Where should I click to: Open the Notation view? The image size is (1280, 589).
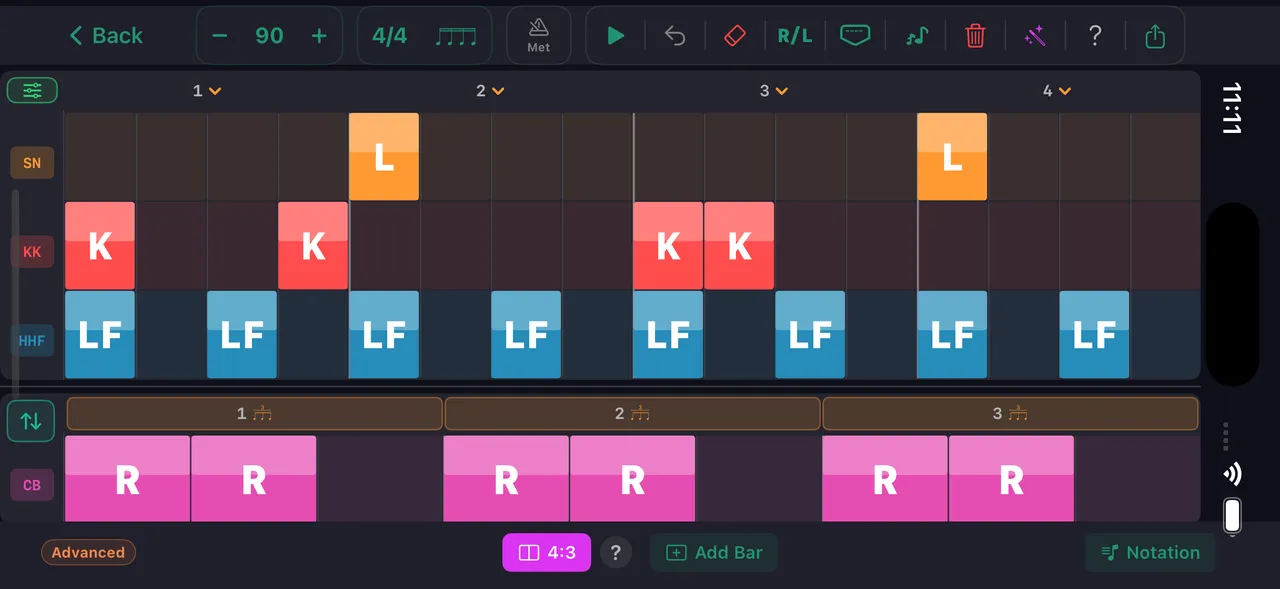coord(1150,552)
